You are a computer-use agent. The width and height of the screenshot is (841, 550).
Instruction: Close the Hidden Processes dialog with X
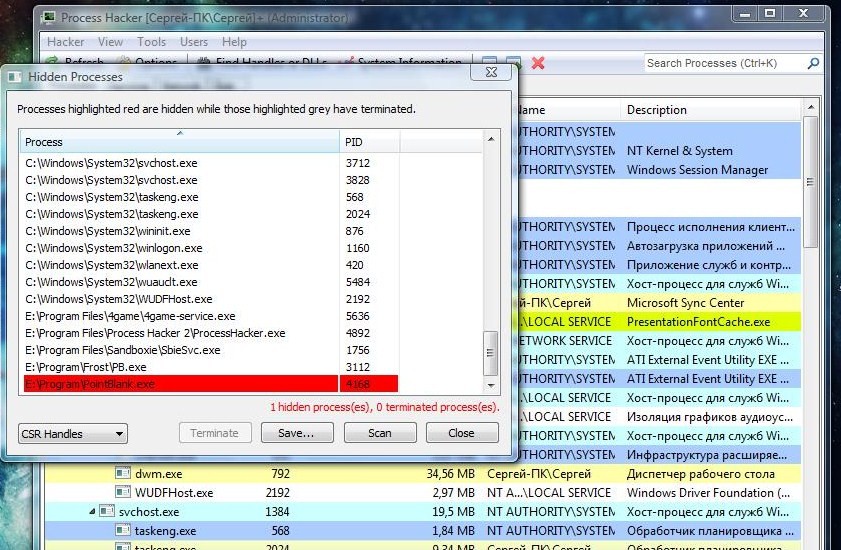click(491, 72)
